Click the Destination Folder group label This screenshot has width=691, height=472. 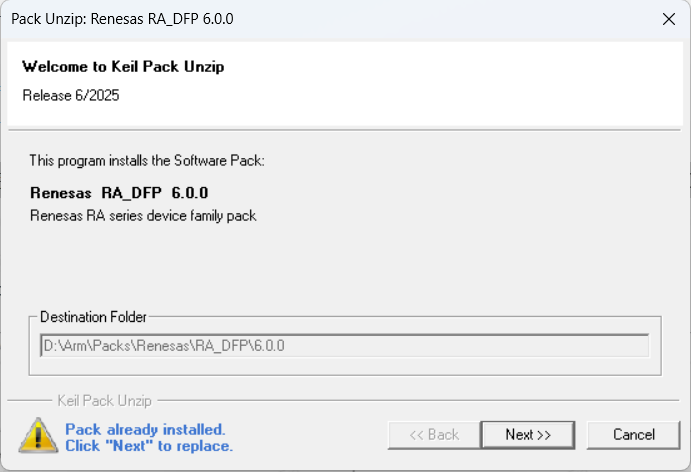pos(93,317)
